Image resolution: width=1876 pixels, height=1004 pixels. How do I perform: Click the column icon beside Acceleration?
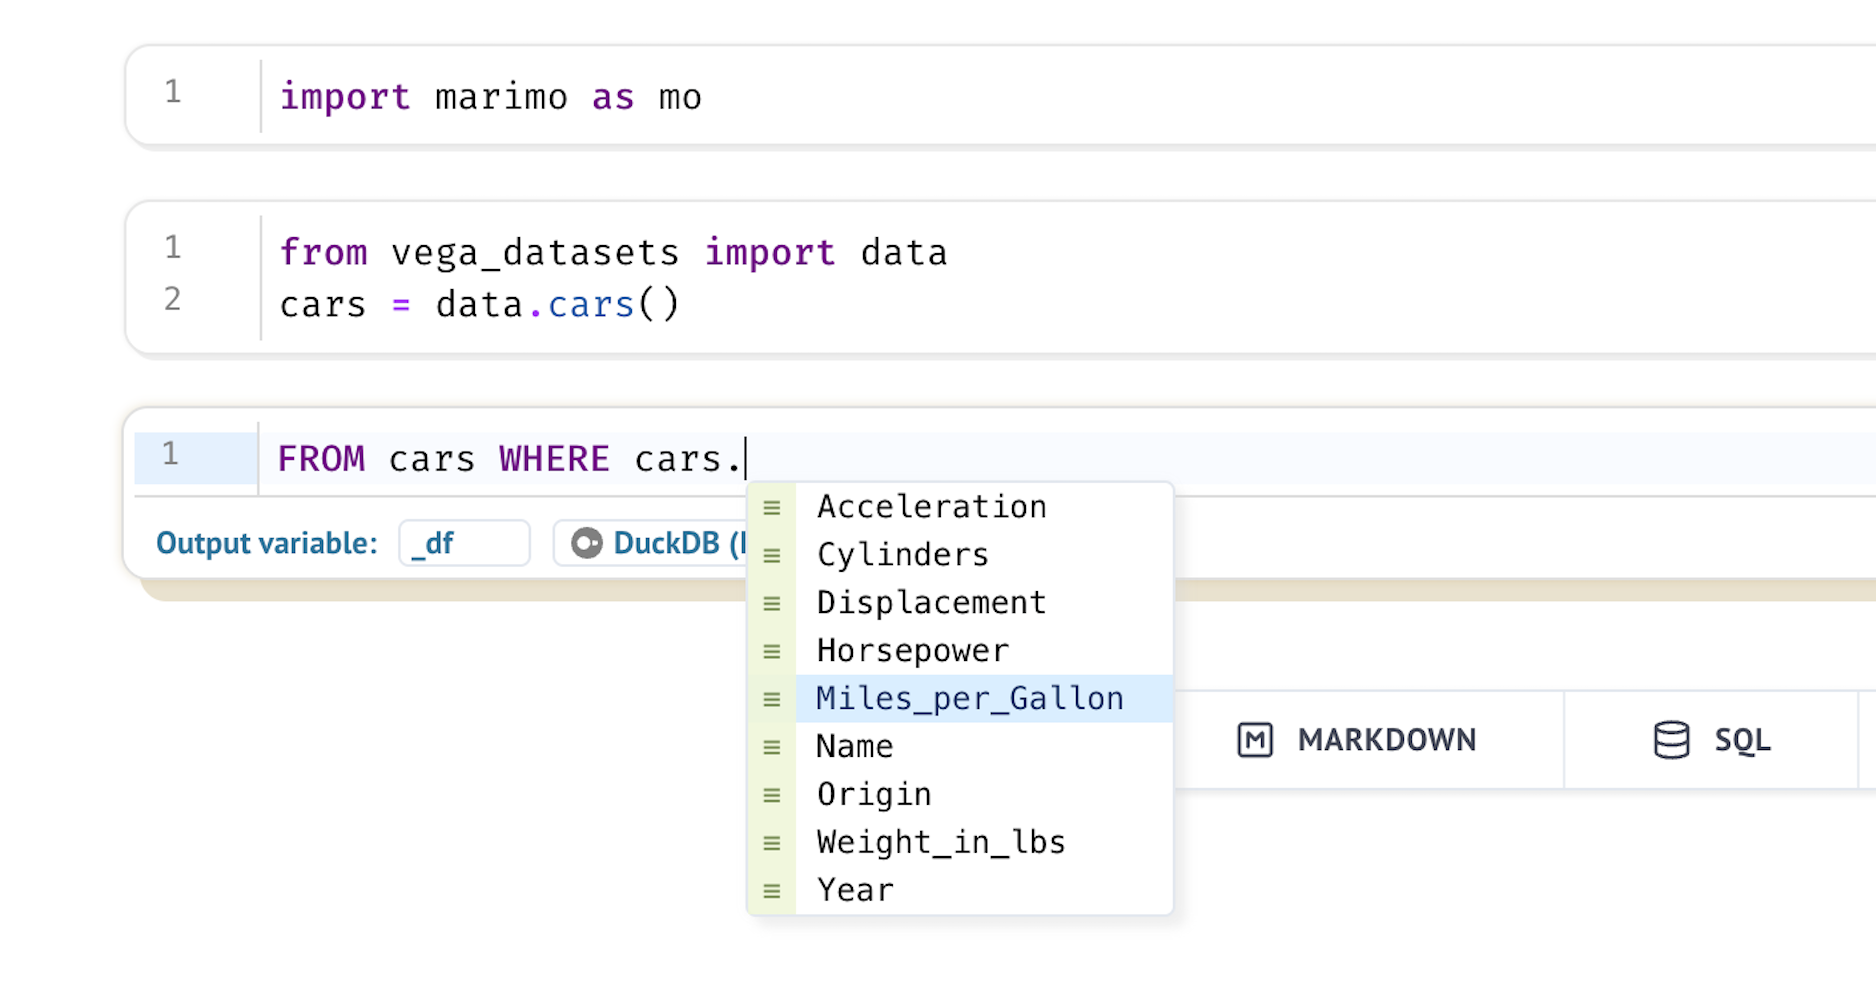pyautogui.click(x=772, y=508)
